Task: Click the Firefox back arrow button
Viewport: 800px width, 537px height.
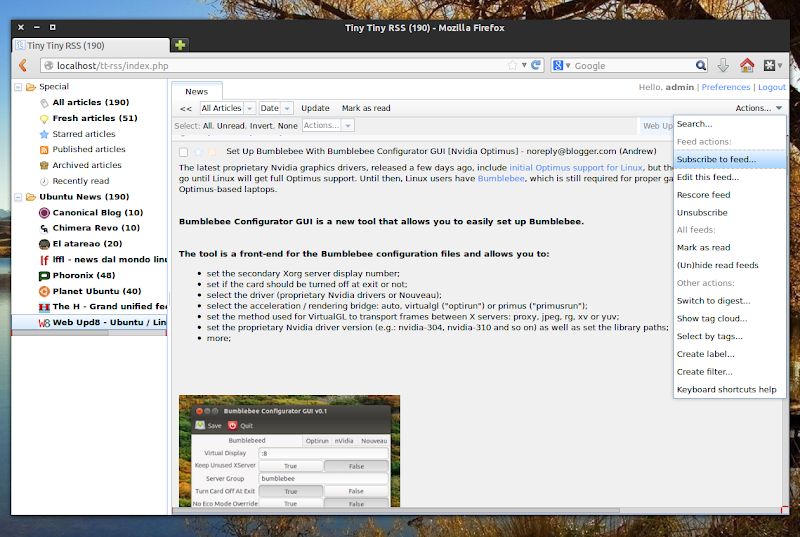Action: pos(23,65)
